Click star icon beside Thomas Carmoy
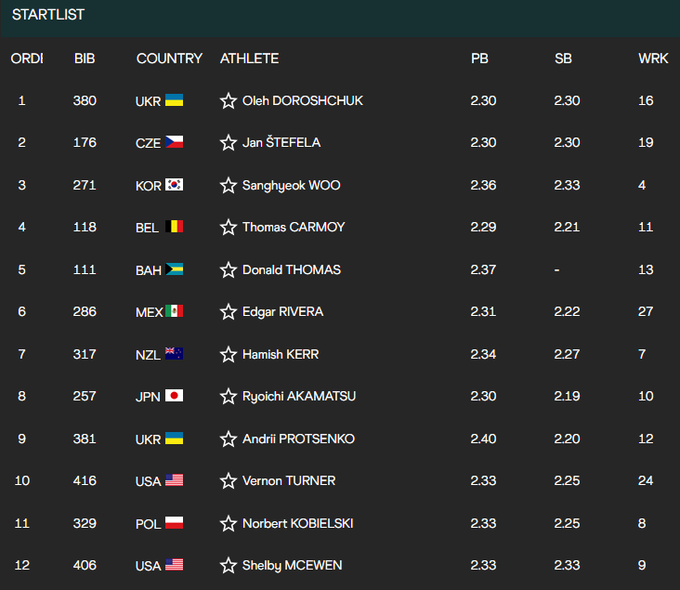This screenshot has height=590, width=680. 229,227
